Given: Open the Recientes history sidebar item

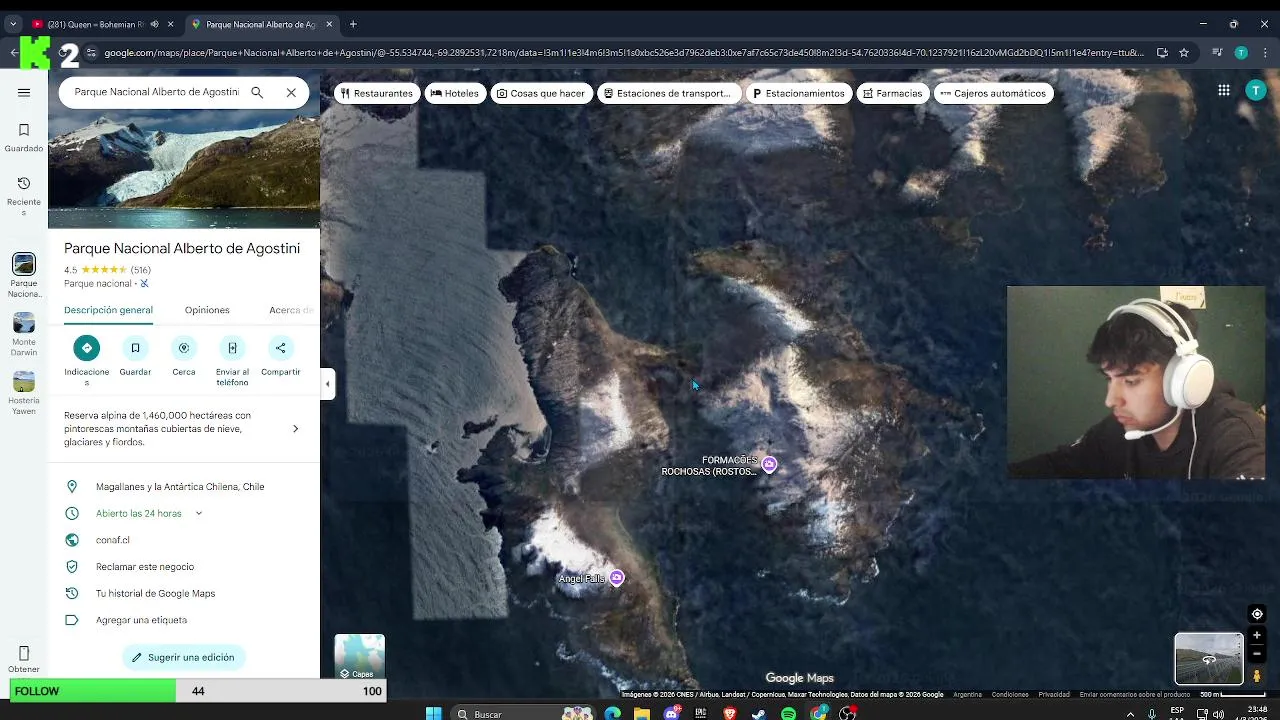Looking at the screenshot, I should [24, 194].
